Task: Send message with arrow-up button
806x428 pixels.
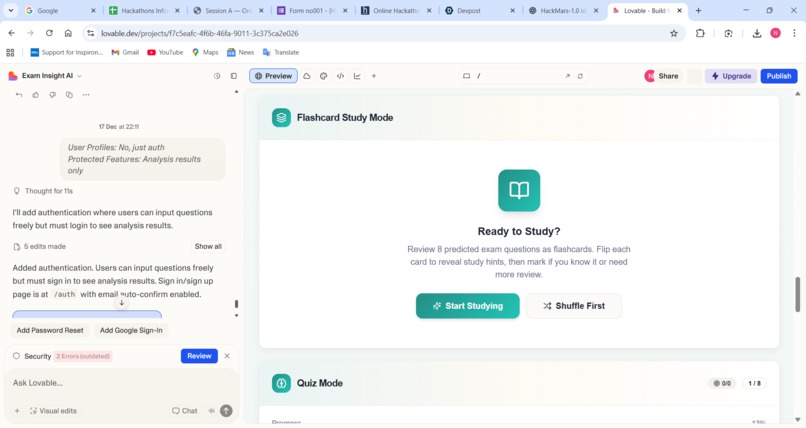Action: [226, 411]
